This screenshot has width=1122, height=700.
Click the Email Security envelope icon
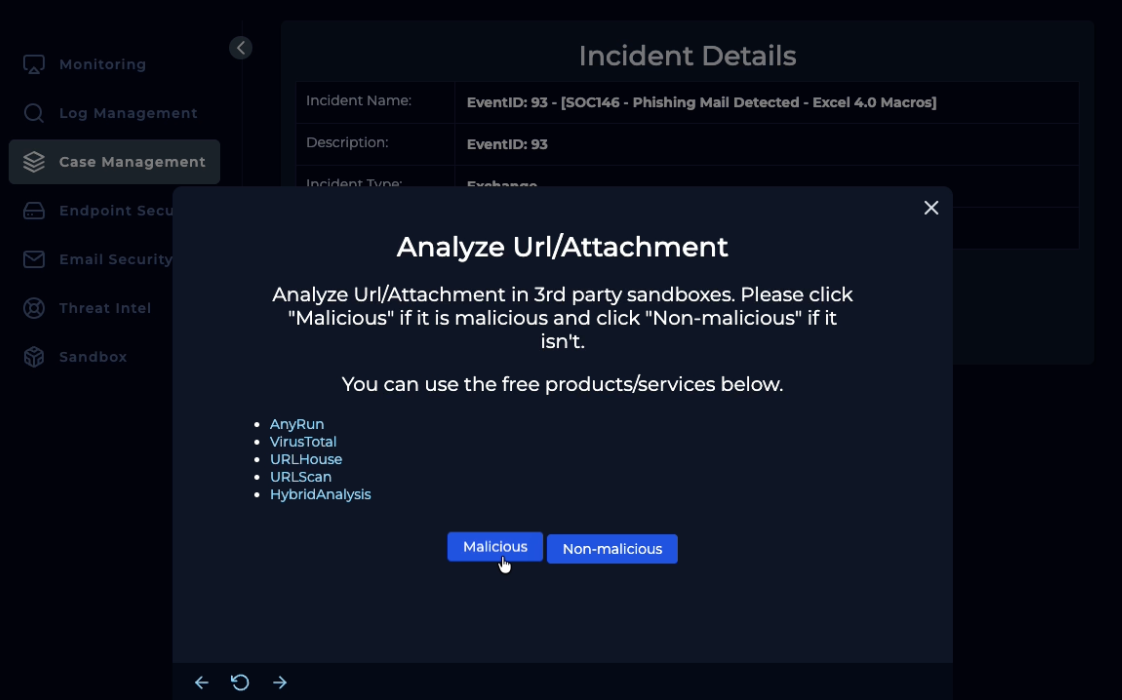[x=34, y=259]
